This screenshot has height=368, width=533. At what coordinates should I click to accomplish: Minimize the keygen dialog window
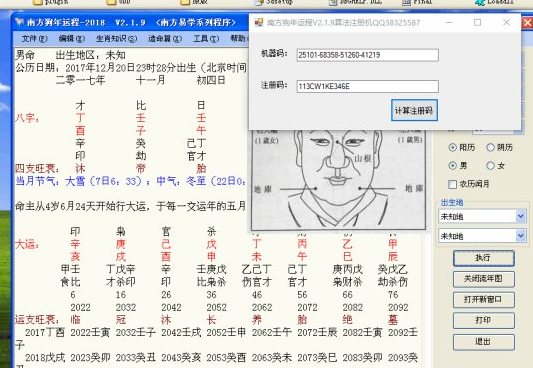pyautogui.click(x=449, y=22)
